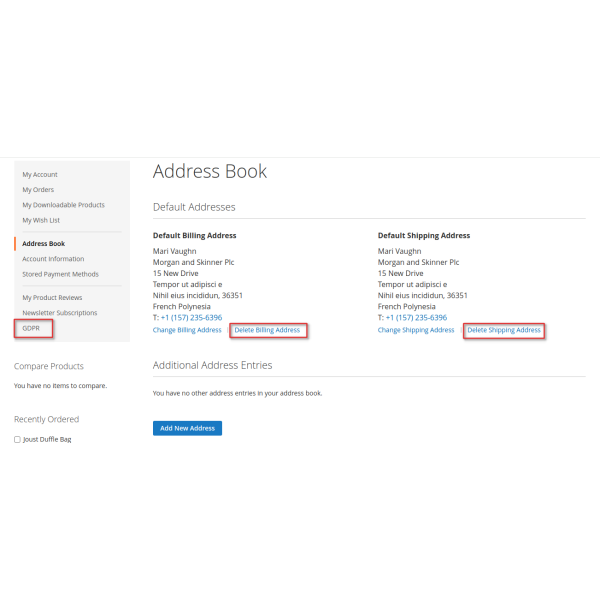This screenshot has height=600, width=600.
Task: Open My Product Reviews
Action: pos(52,297)
